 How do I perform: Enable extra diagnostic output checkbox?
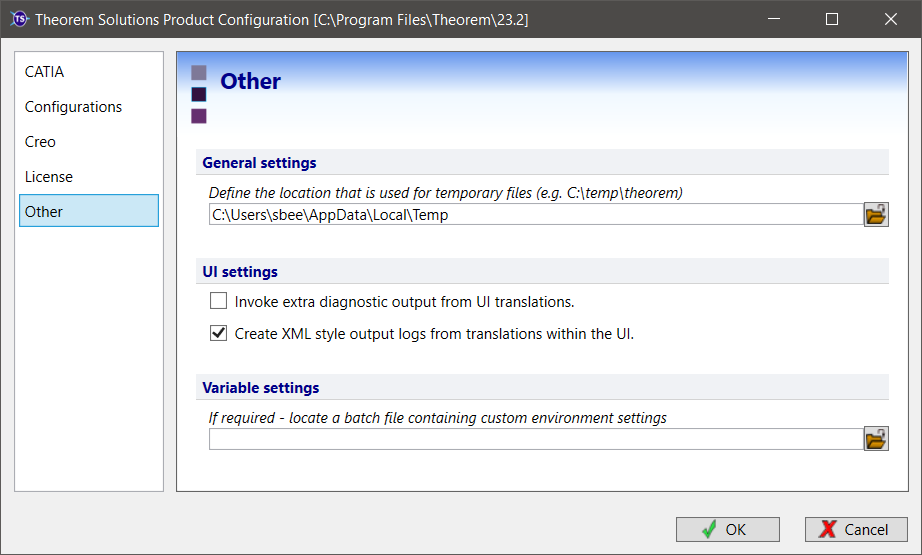[218, 301]
